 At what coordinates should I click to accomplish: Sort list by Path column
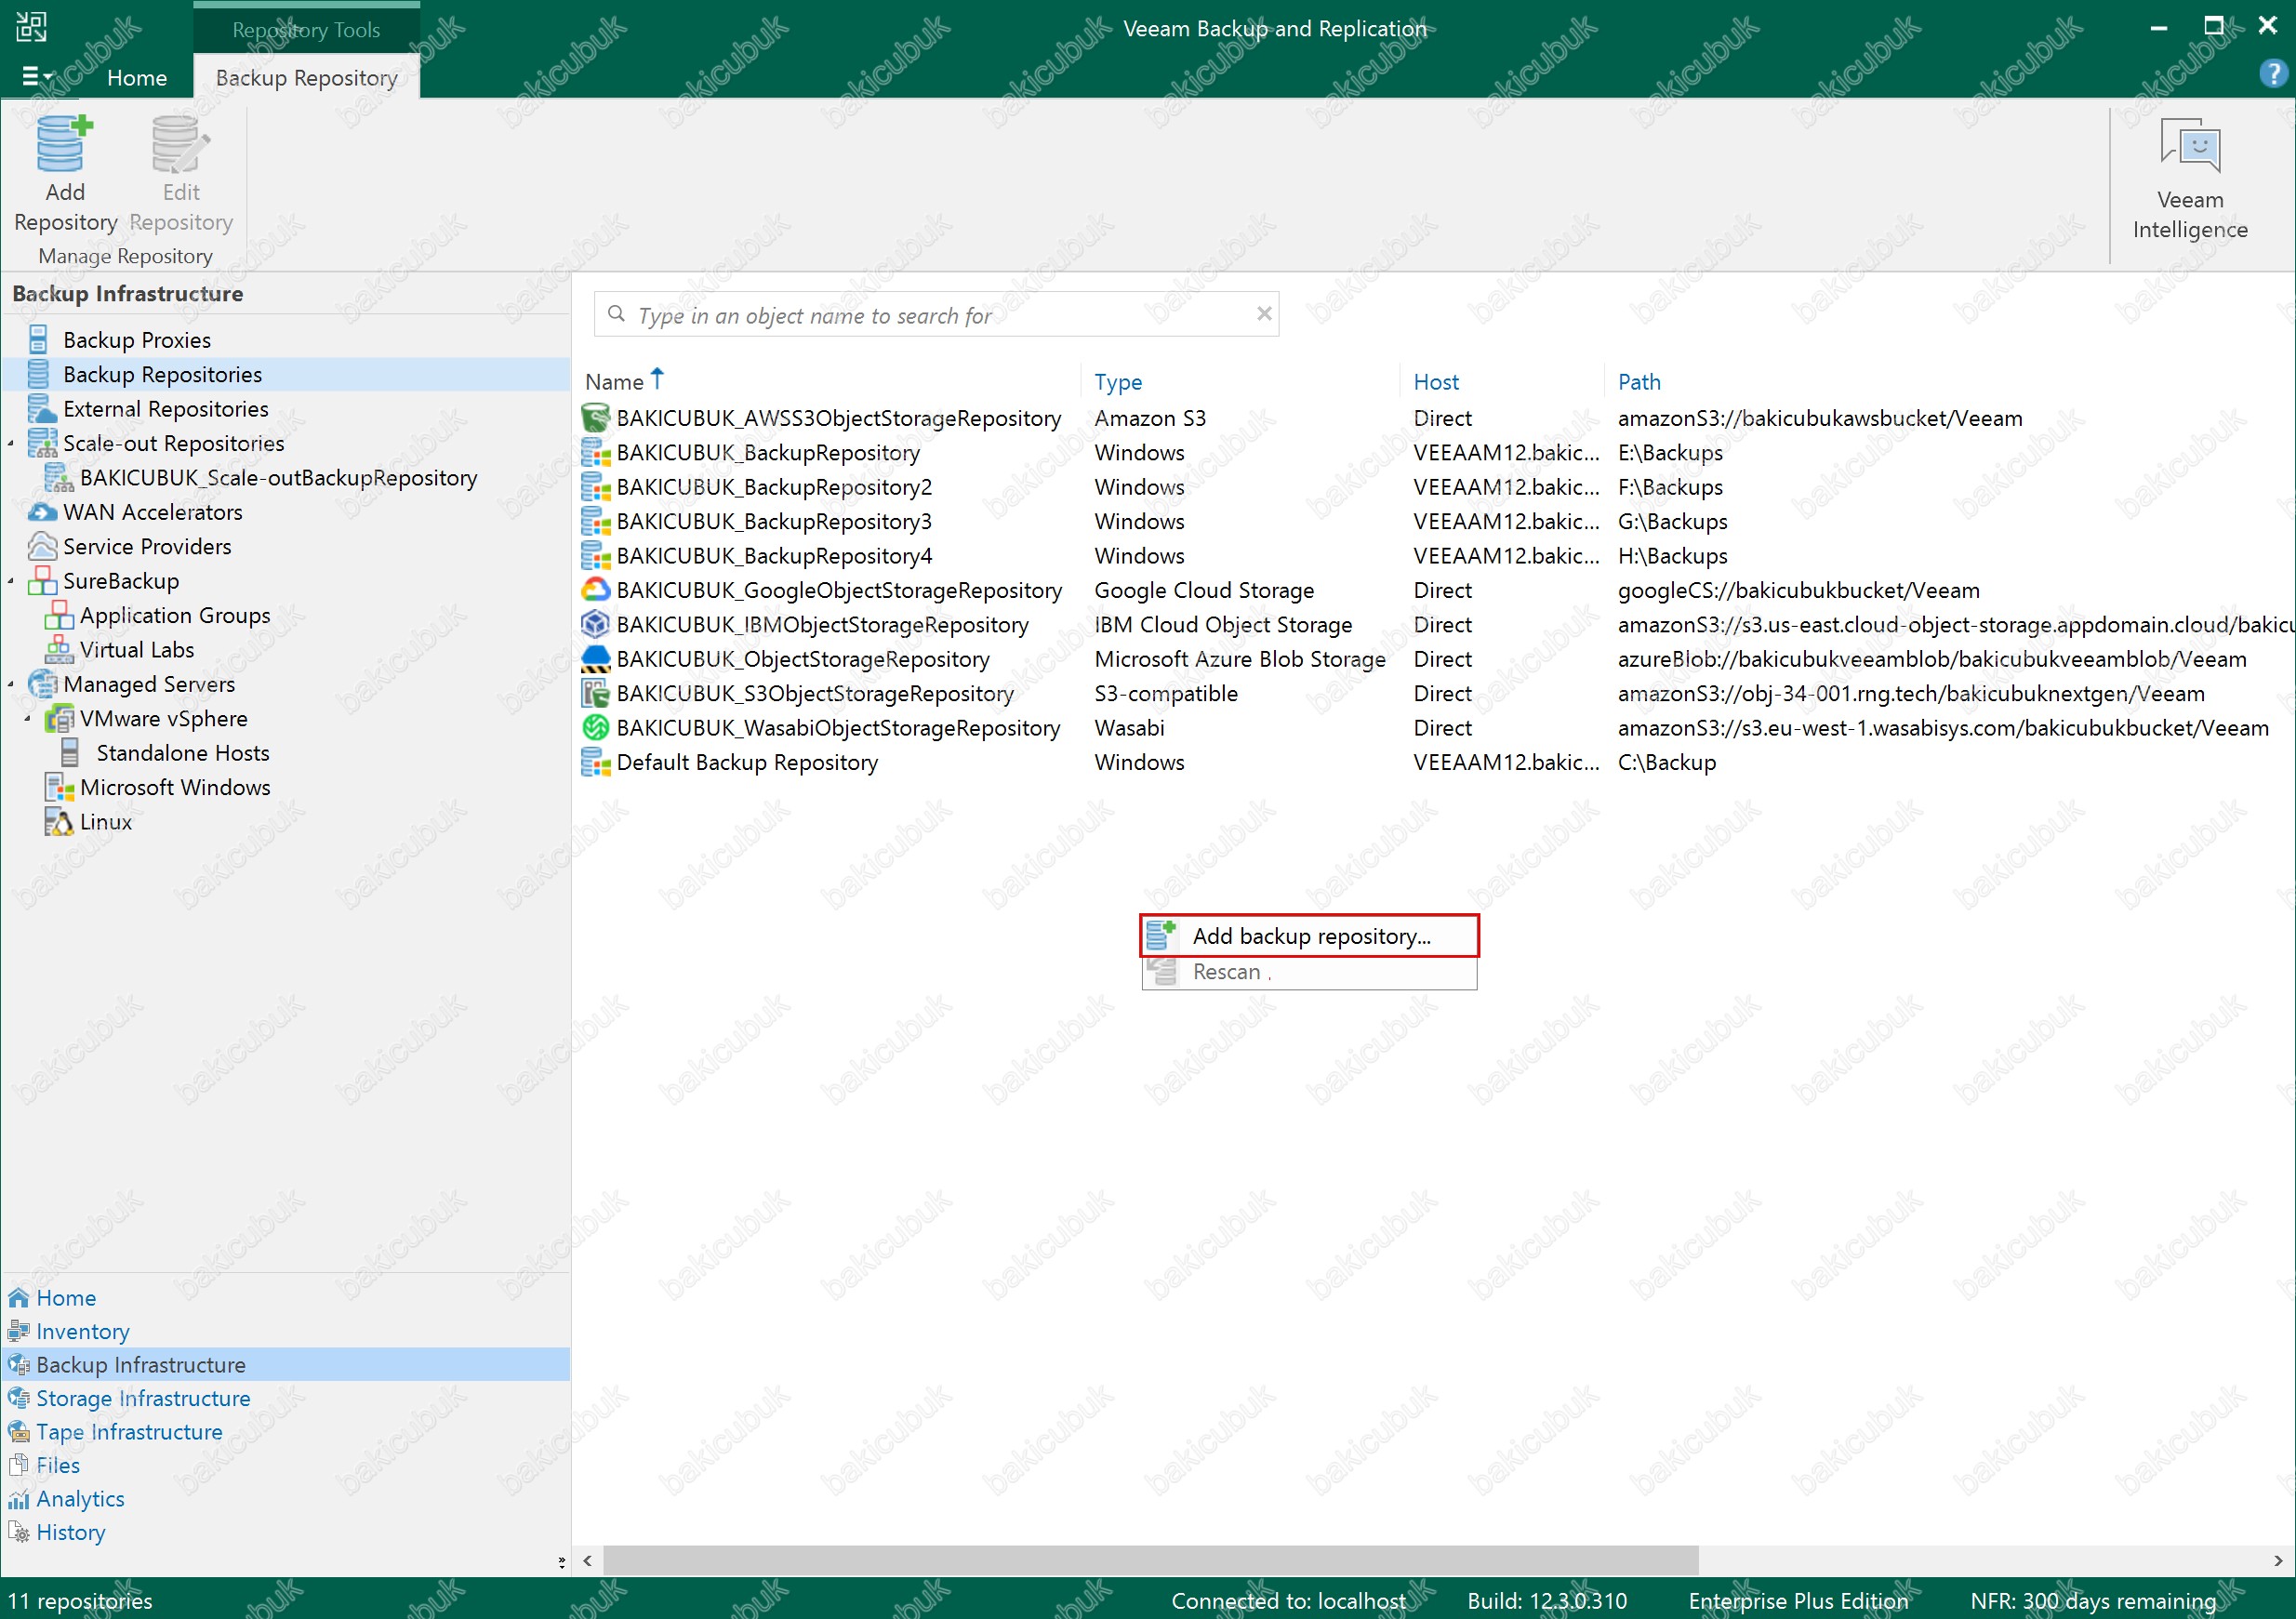1638,381
